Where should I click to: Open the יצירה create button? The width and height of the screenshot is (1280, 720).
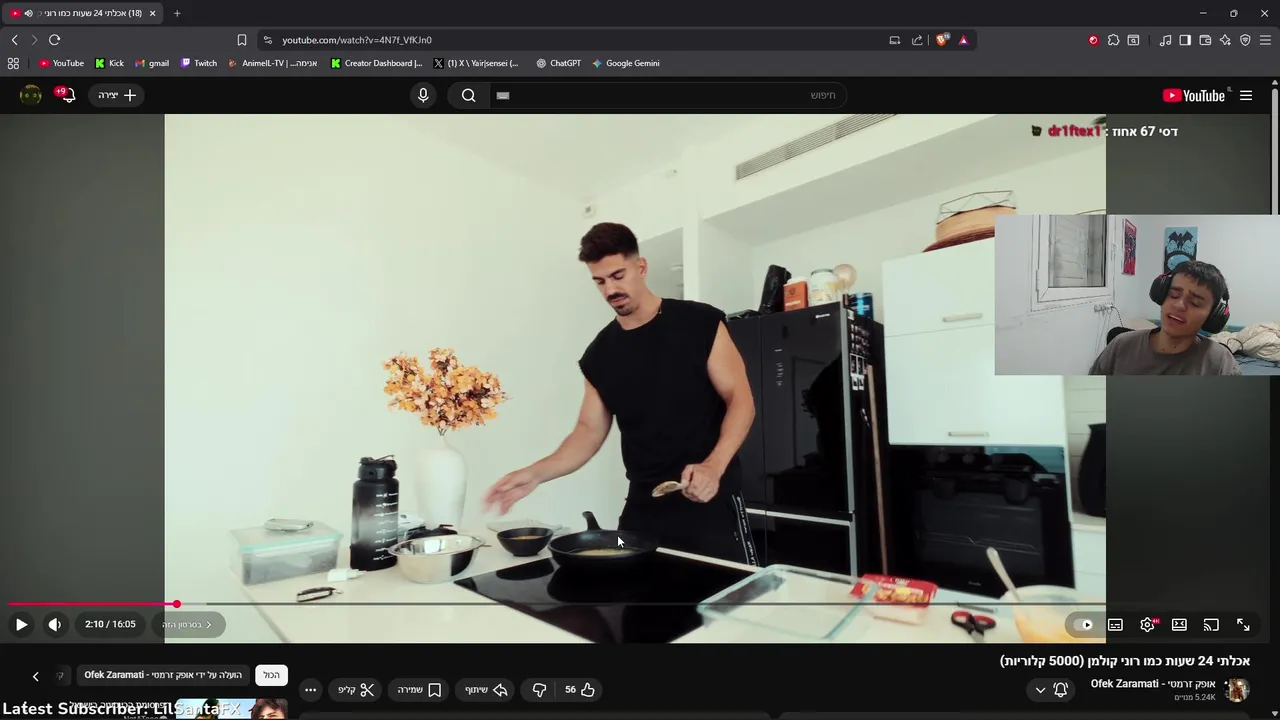(117, 95)
